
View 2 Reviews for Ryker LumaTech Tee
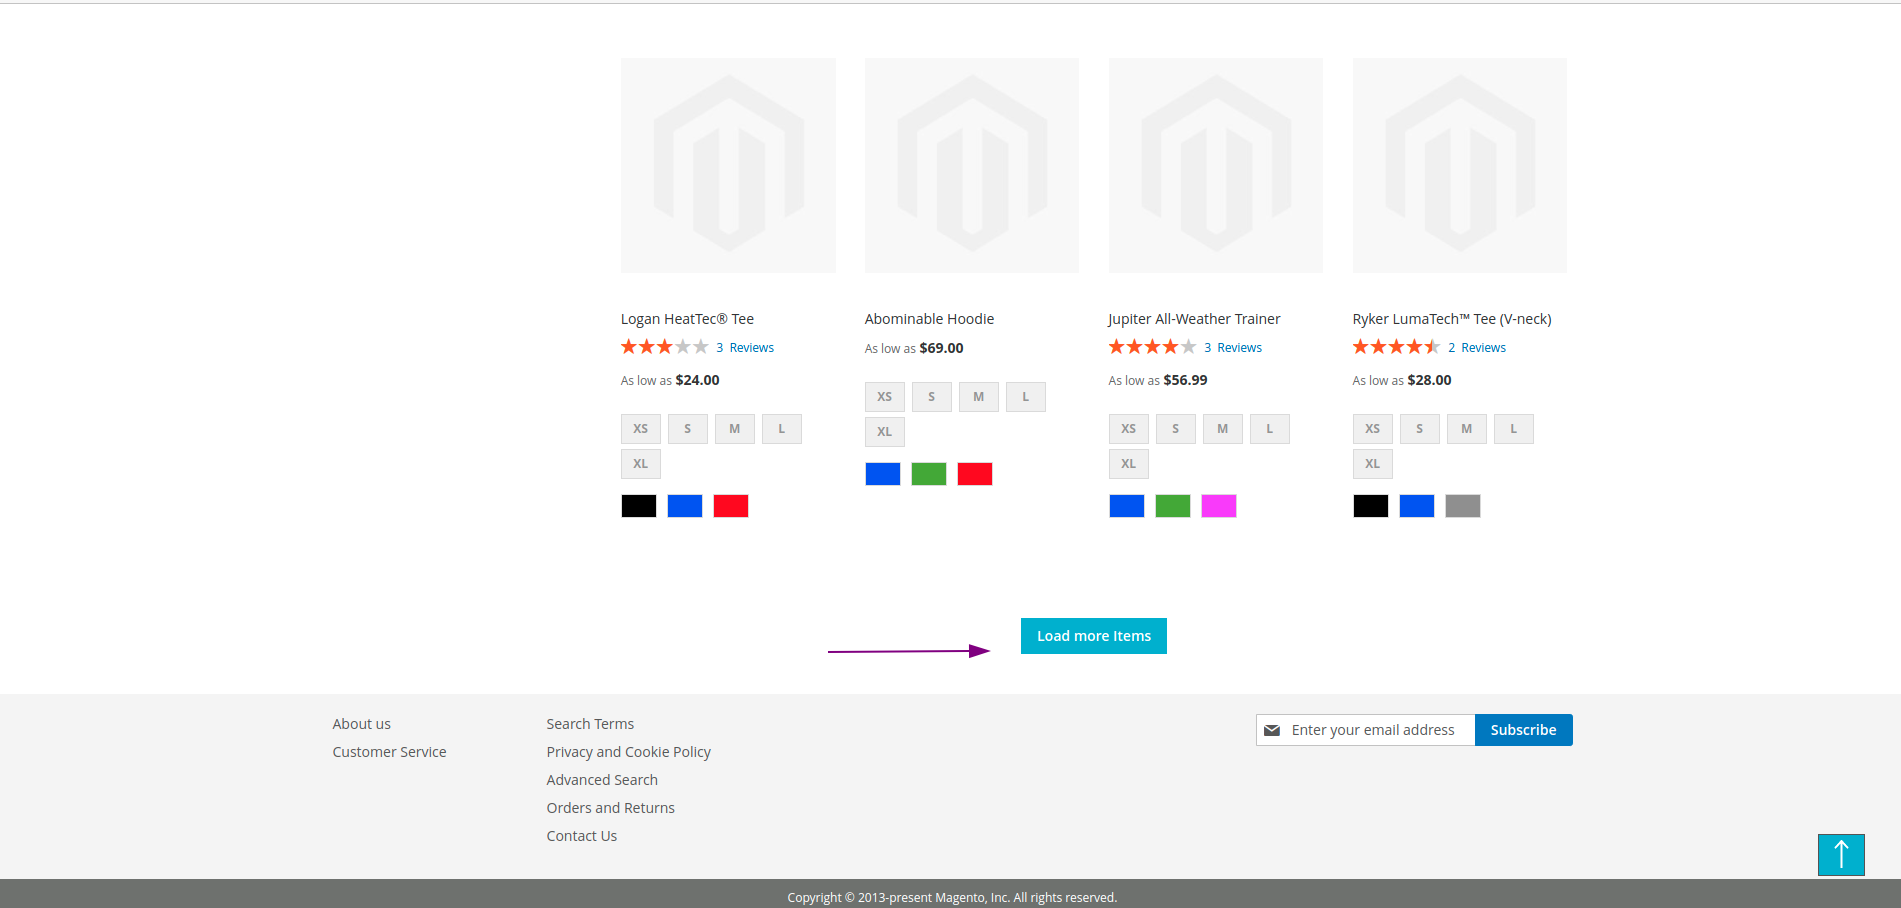(1477, 348)
